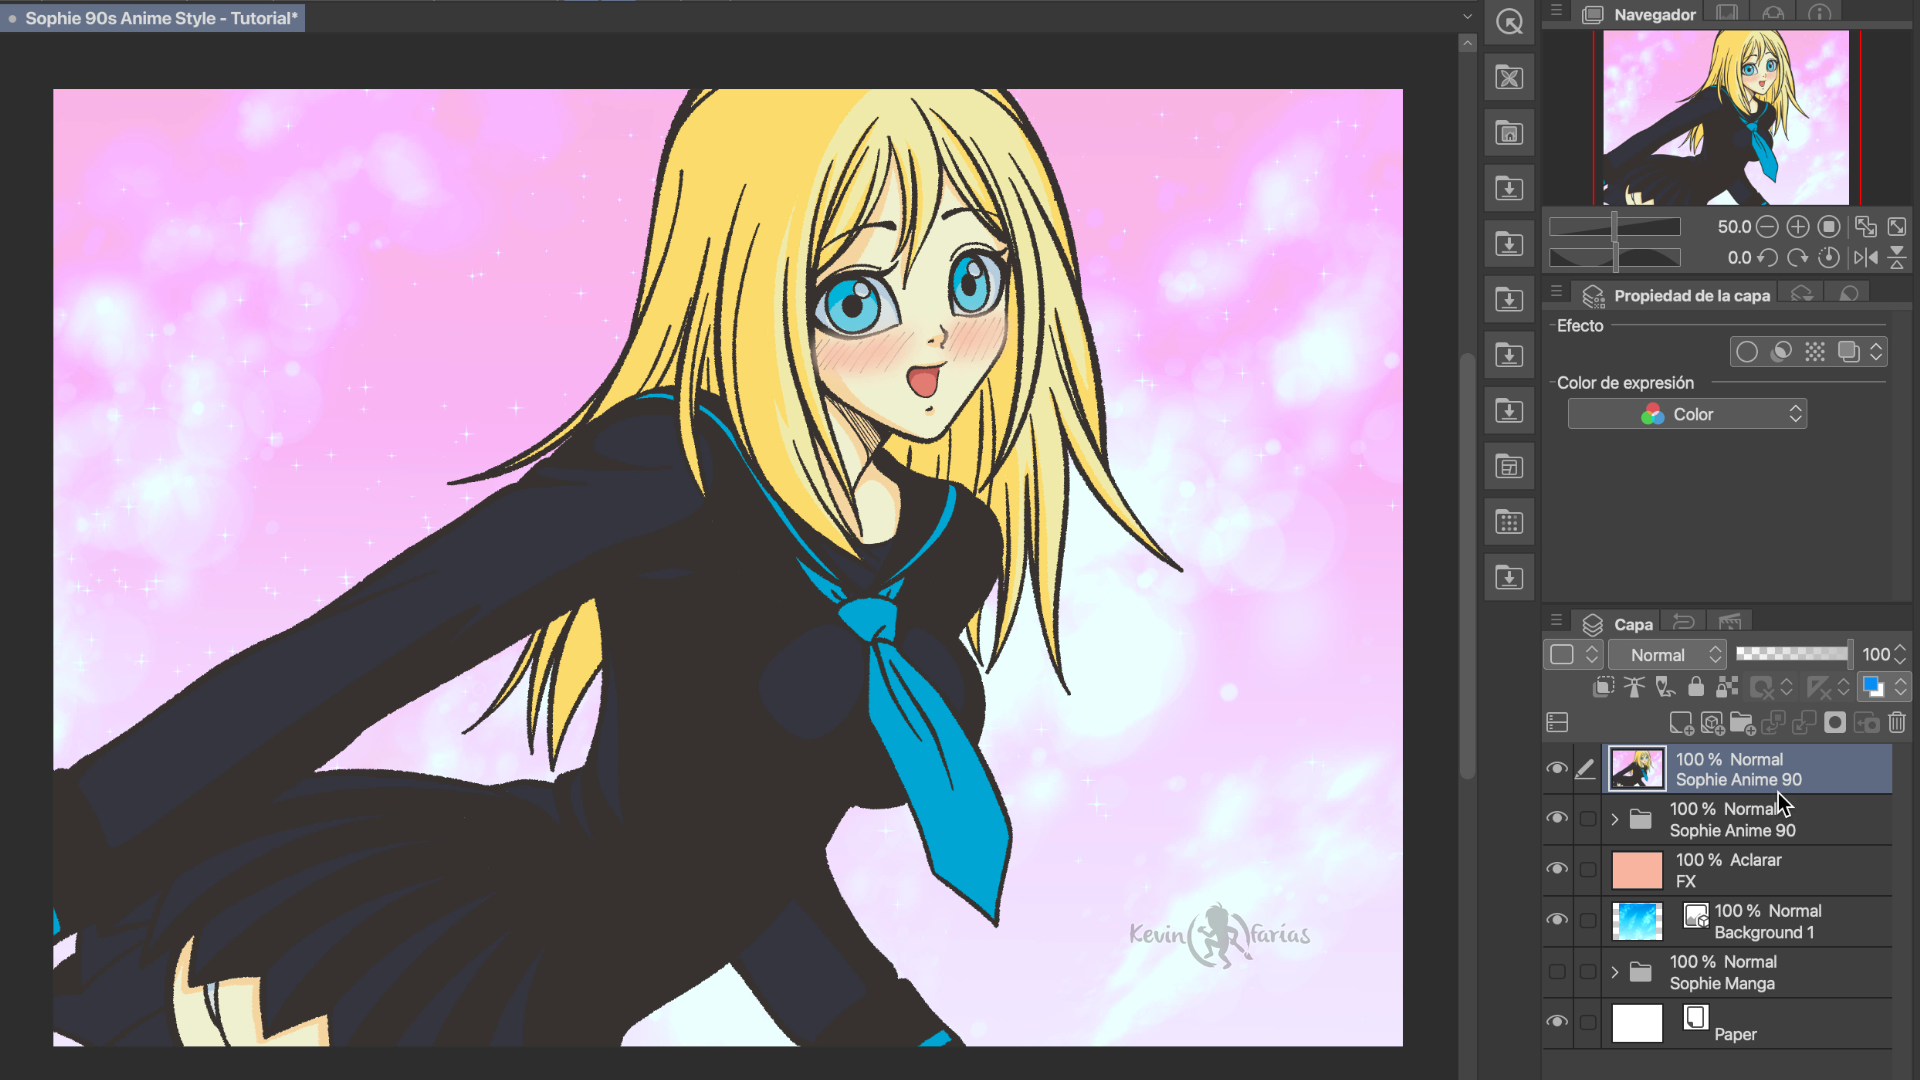Click the layer opacity slider

click(x=1792, y=654)
